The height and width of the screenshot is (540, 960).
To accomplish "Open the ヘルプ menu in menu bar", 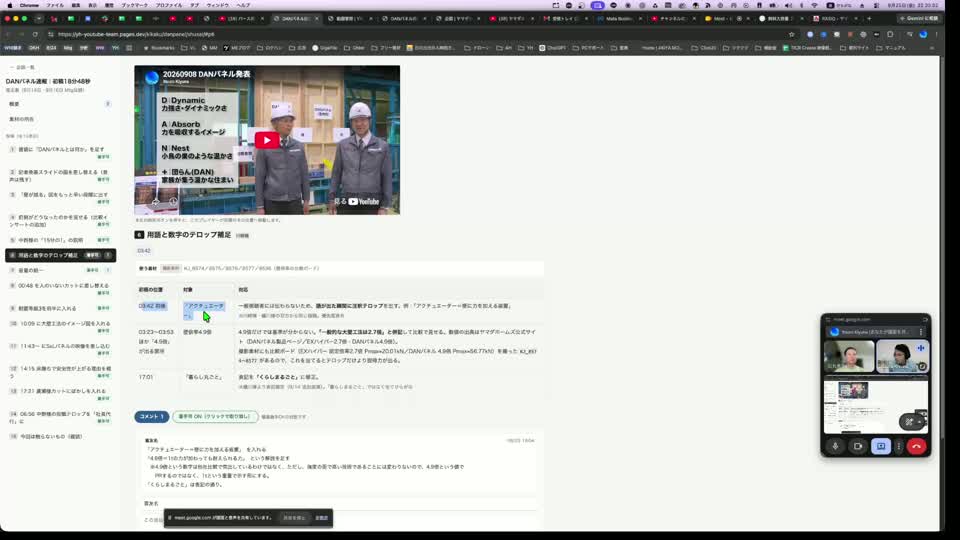I will [243, 5].
